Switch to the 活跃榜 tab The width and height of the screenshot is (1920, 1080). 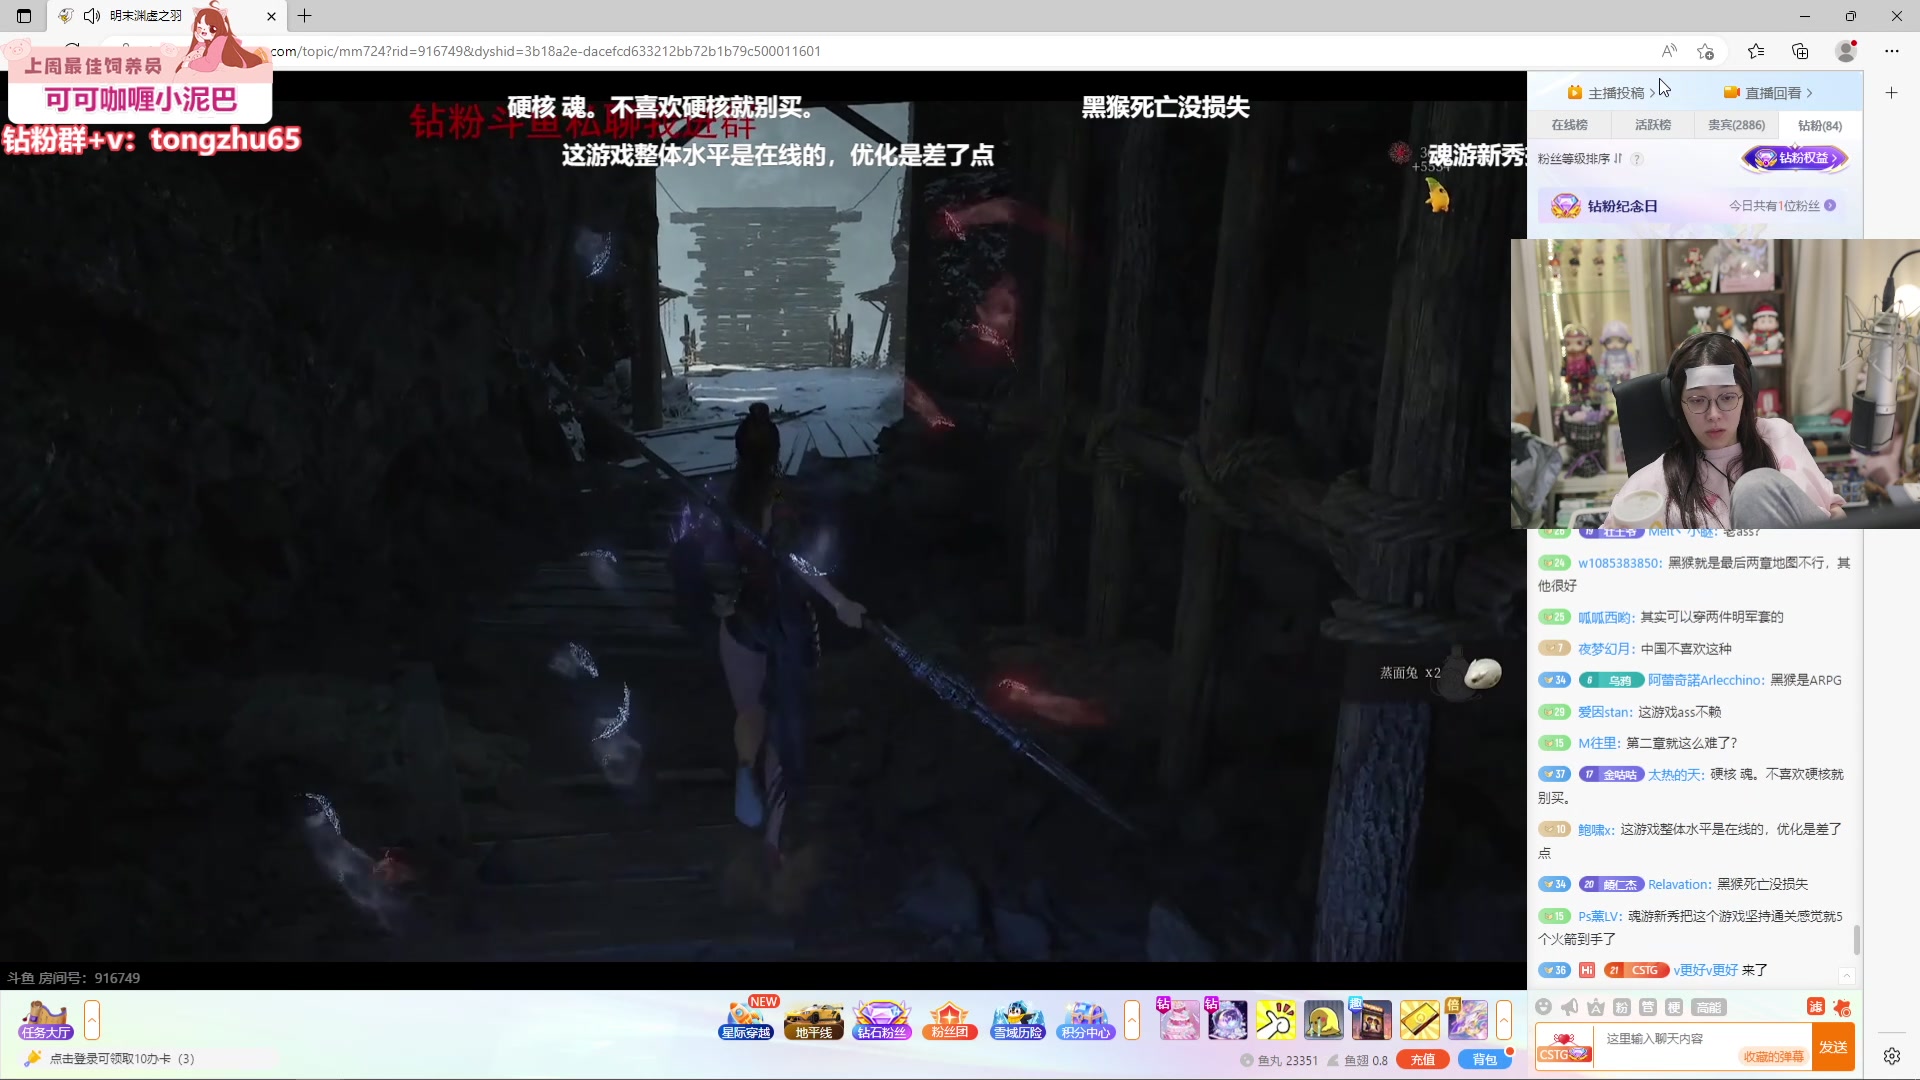point(1653,125)
